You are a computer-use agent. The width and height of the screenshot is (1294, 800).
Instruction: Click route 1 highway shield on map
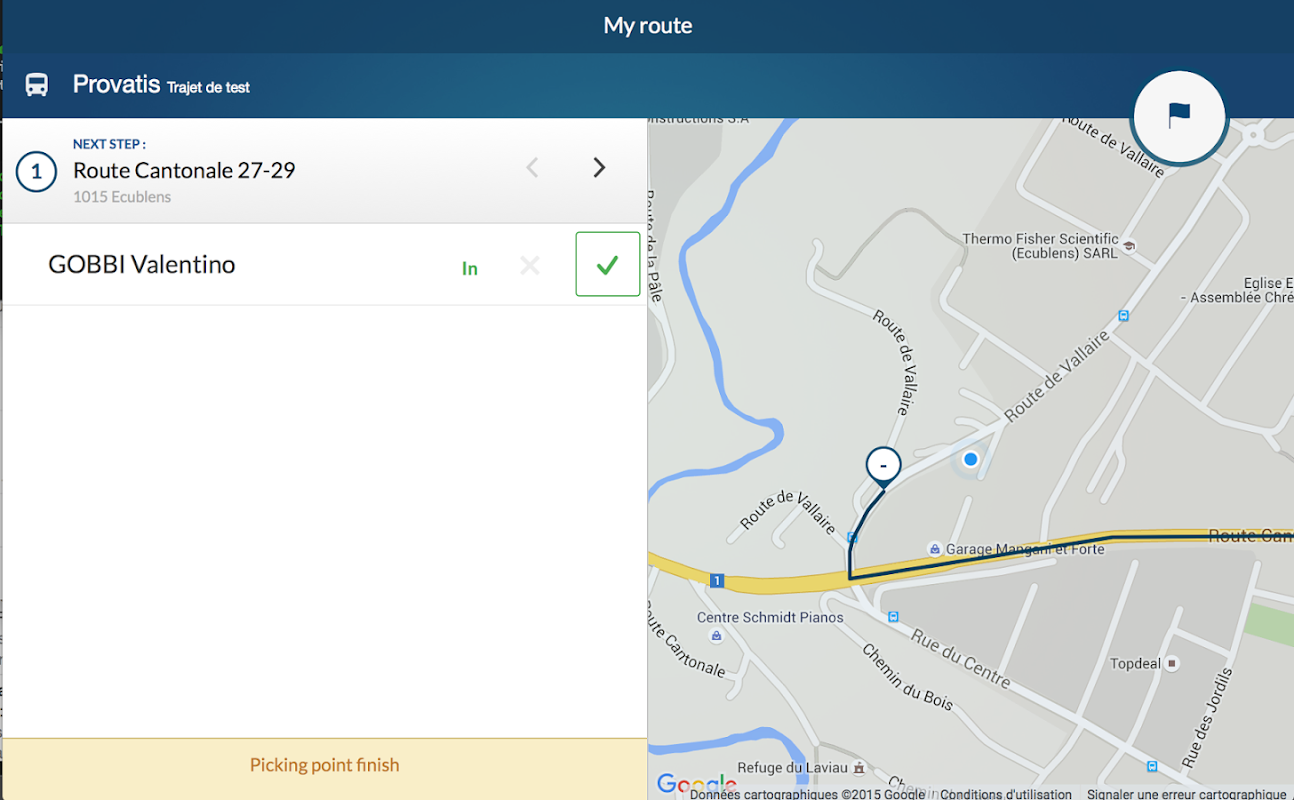pyautogui.click(x=716, y=580)
